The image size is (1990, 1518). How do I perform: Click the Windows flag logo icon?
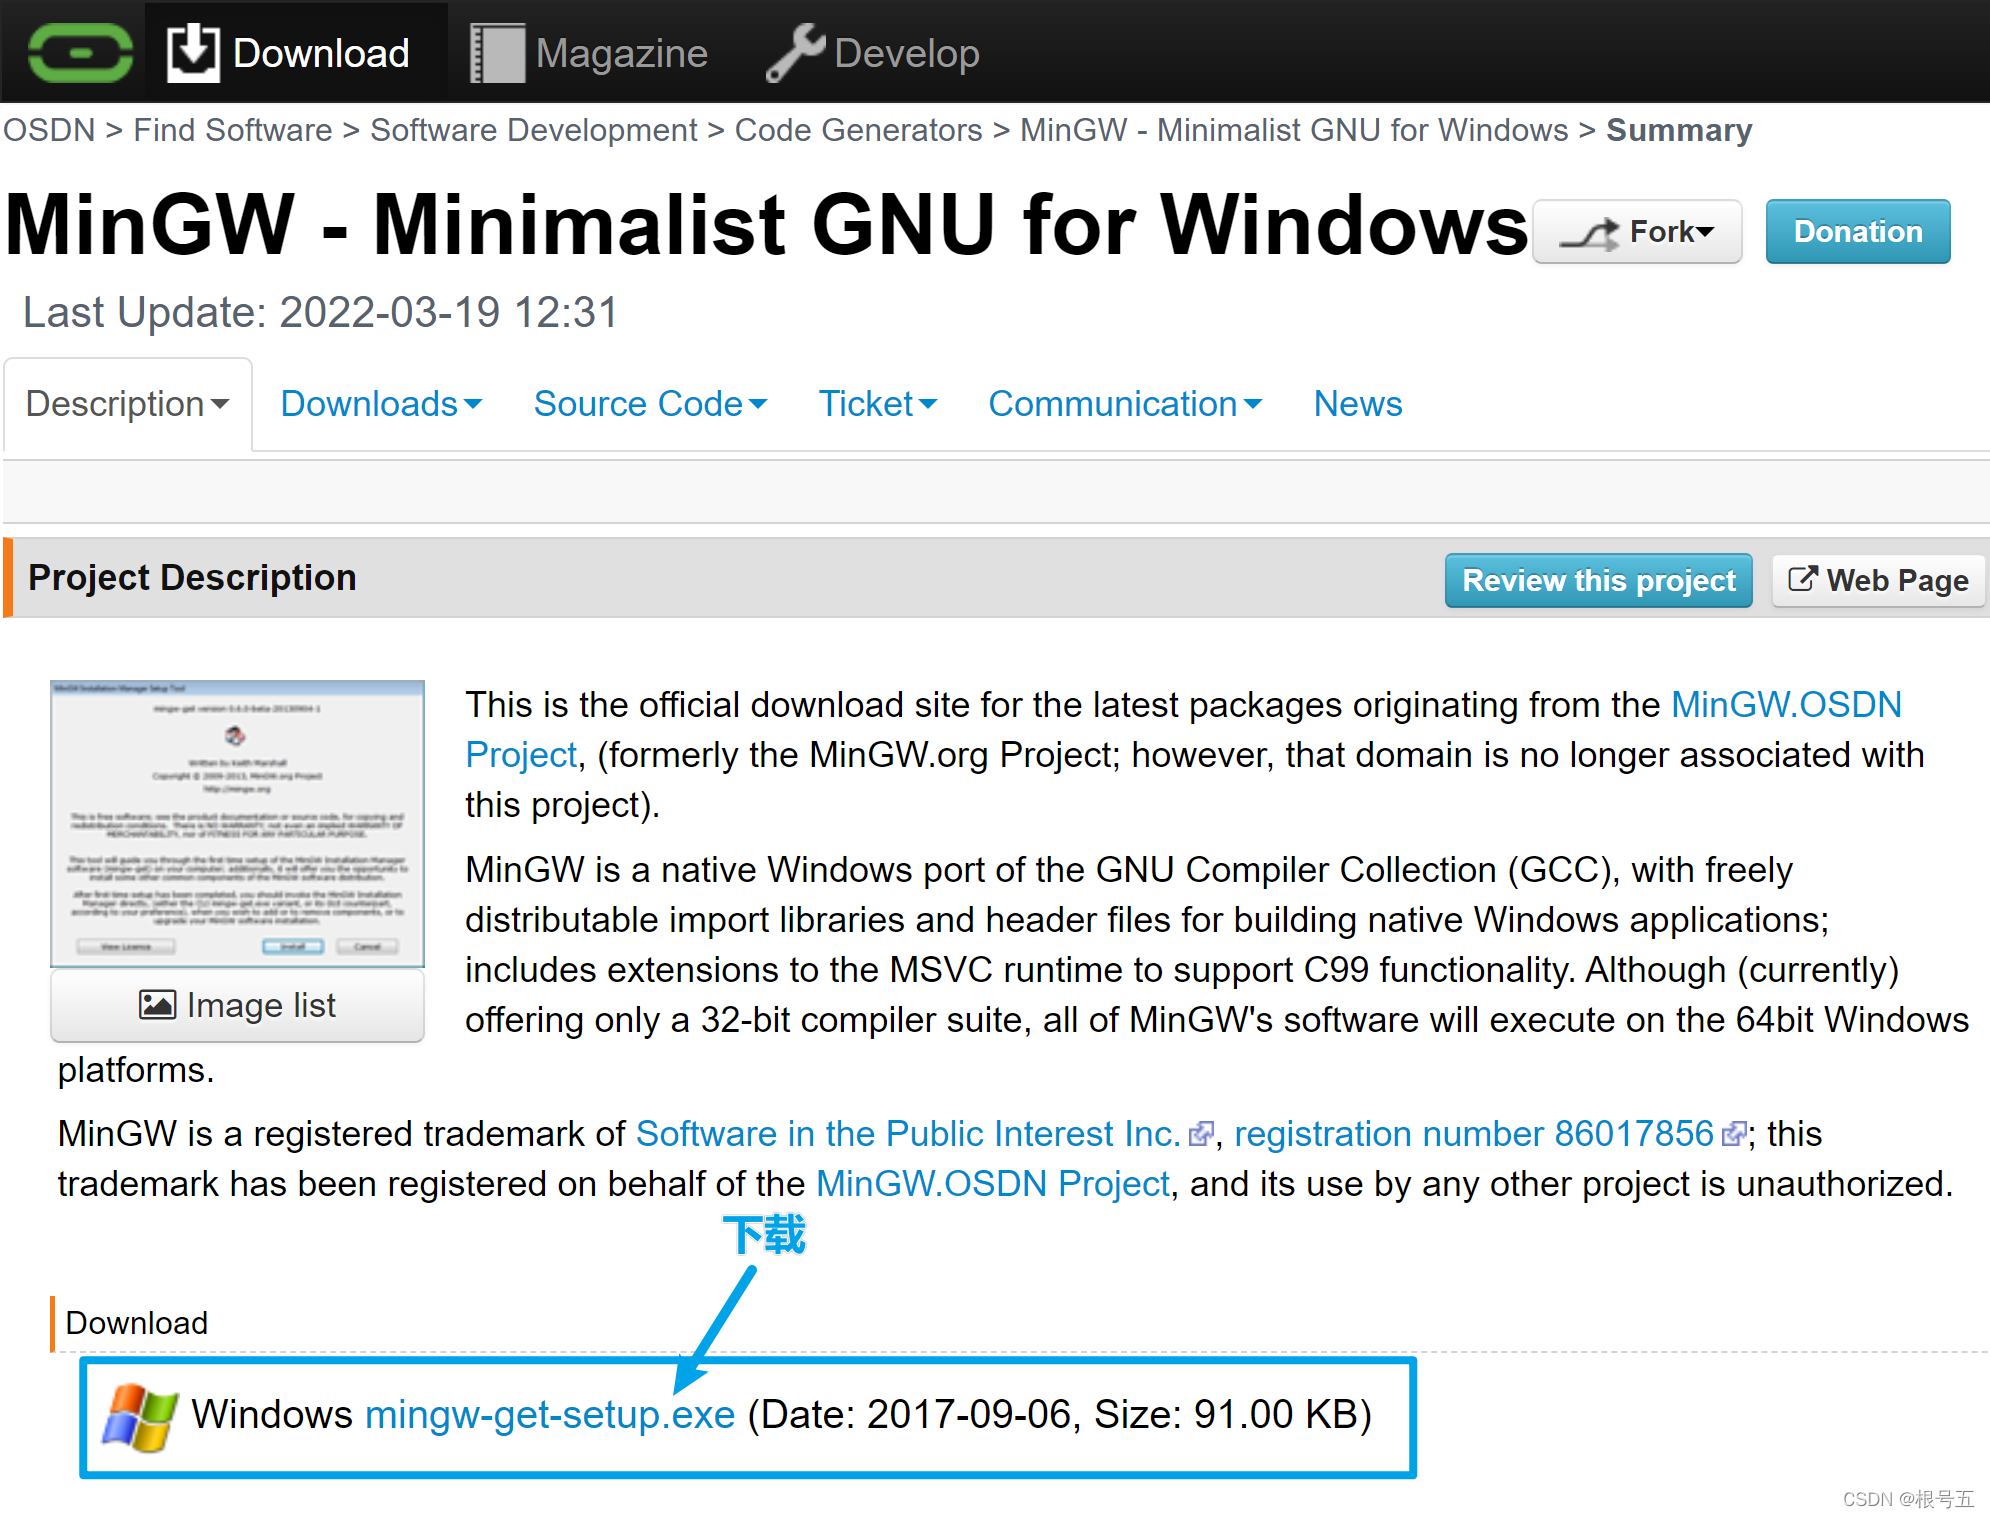(x=139, y=1416)
